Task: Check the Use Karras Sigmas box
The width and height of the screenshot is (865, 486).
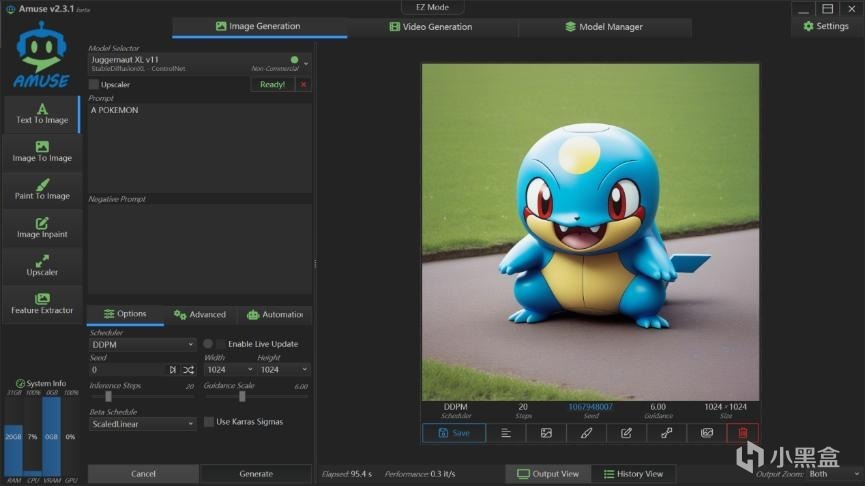Action: [x=209, y=422]
